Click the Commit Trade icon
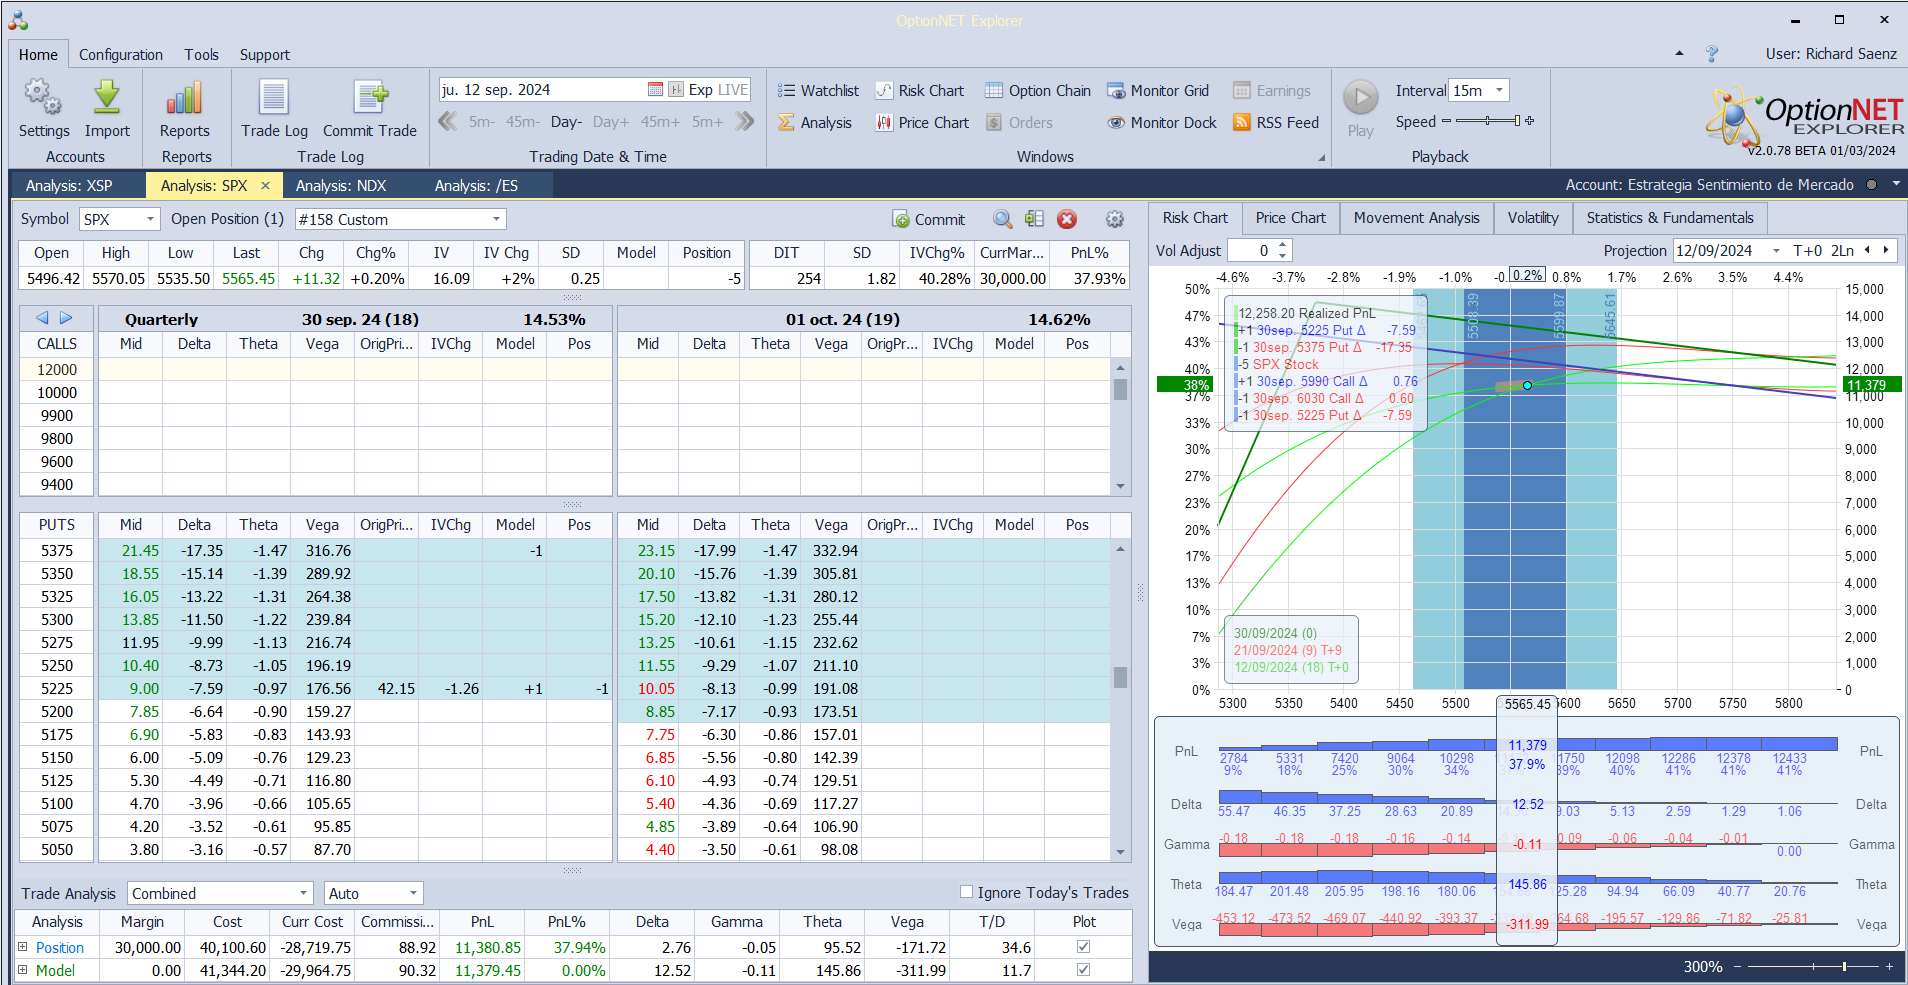This screenshot has height=985, width=1908. coord(369,99)
